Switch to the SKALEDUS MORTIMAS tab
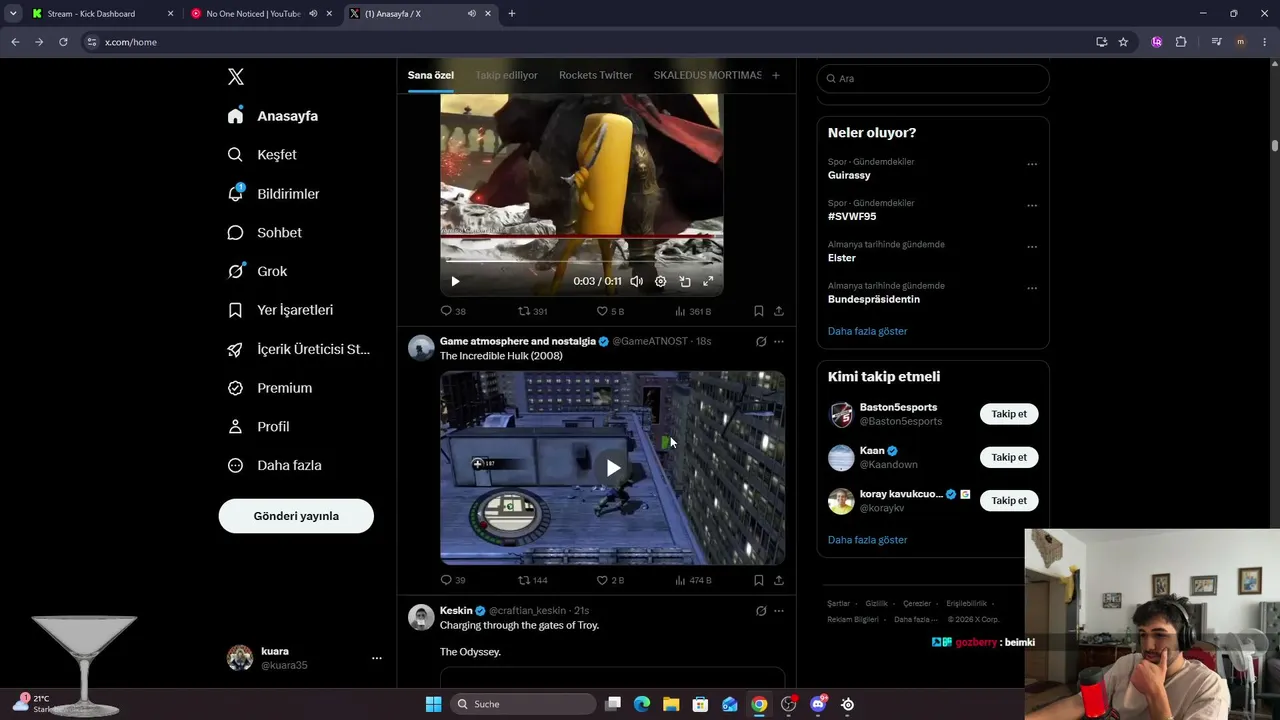The height and width of the screenshot is (720, 1280). point(708,75)
